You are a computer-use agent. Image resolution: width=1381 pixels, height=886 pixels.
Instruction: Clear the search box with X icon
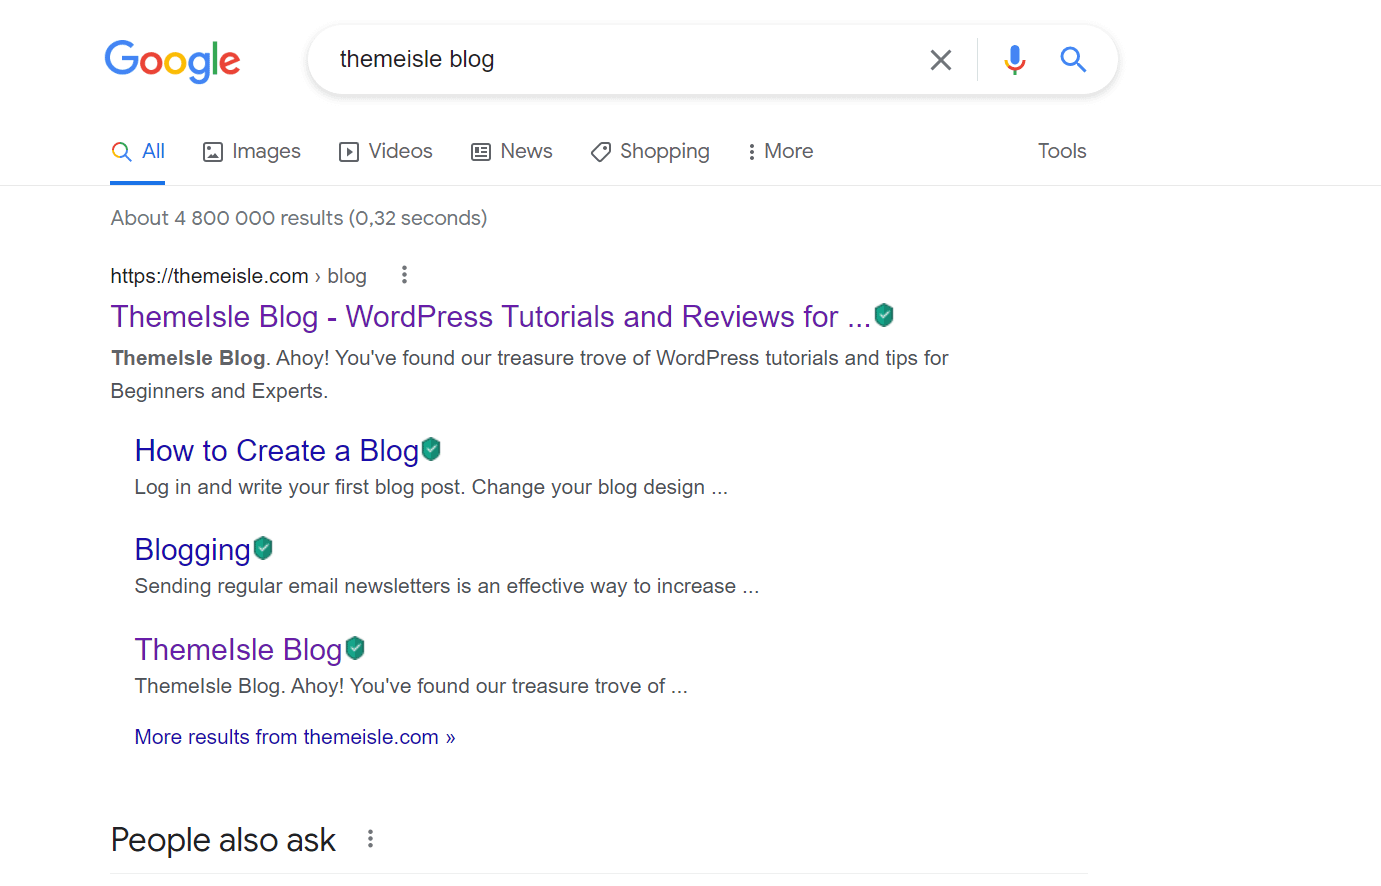(x=941, y=60)
